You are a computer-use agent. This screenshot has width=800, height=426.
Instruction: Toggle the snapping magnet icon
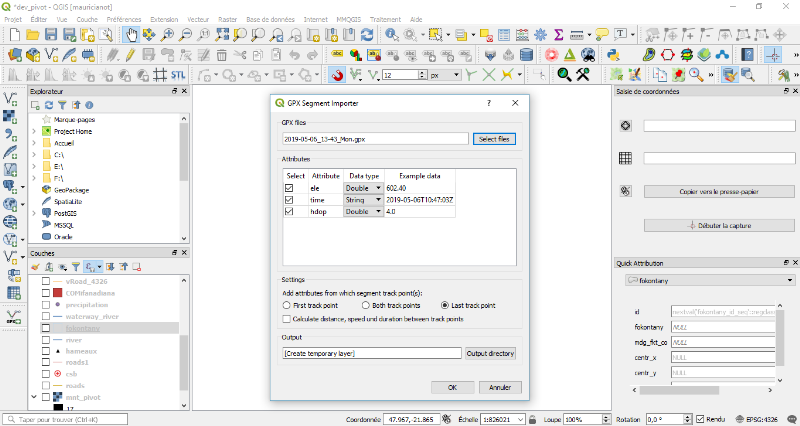pos(338,74)
